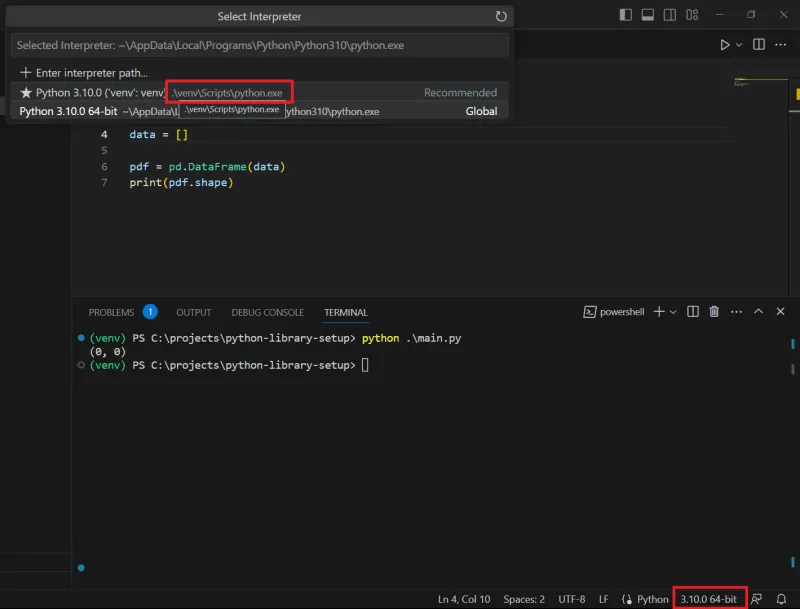This screenshot has width=800, height=609.
Task: Maximize the panel with the chevron-up icon
Action: tap(757, 311)
